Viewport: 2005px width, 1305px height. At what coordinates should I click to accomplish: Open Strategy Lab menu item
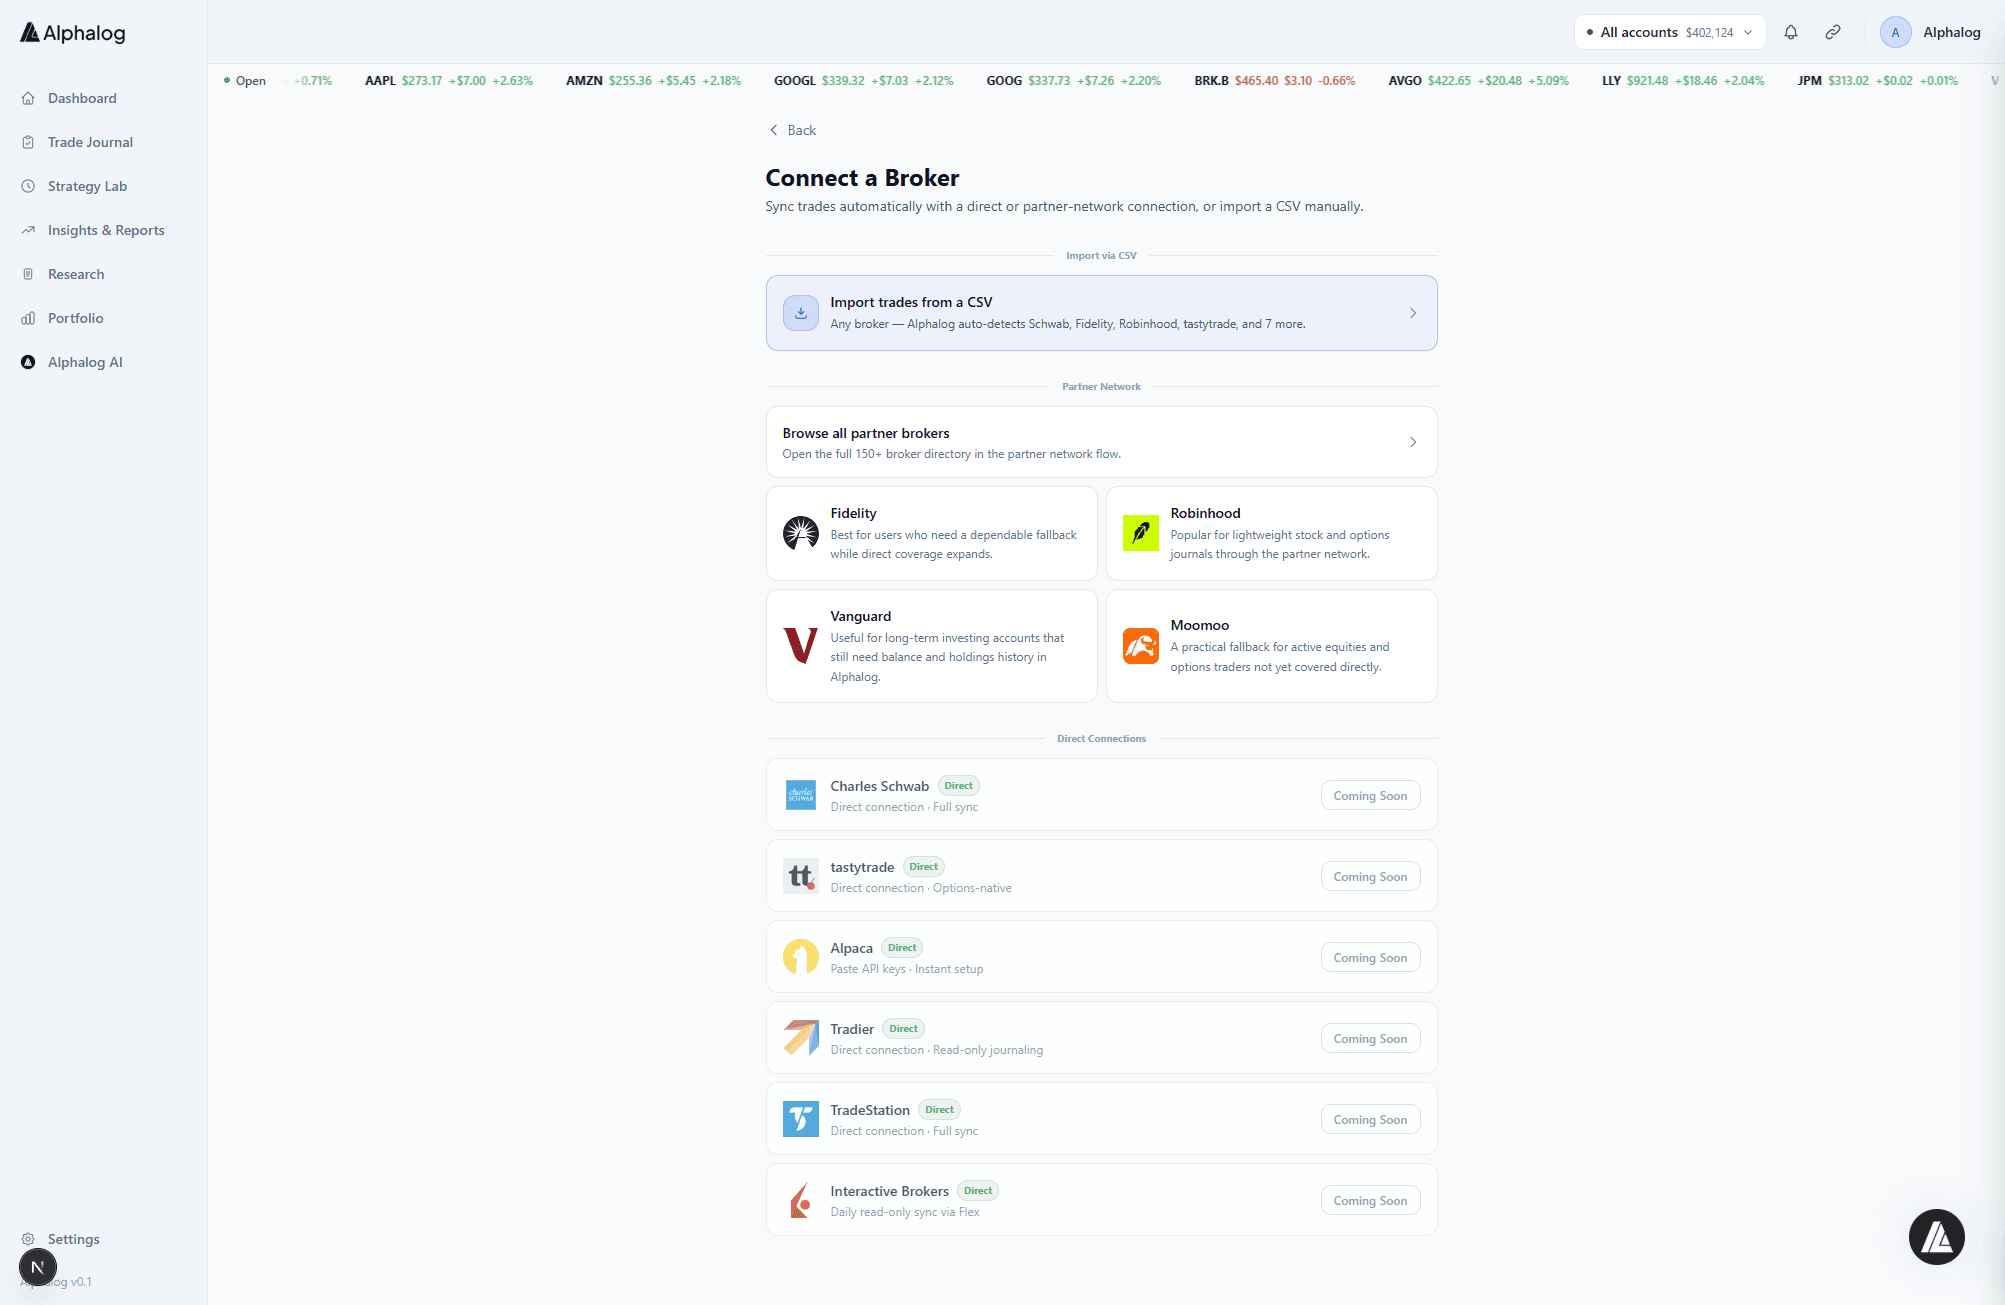87,186
